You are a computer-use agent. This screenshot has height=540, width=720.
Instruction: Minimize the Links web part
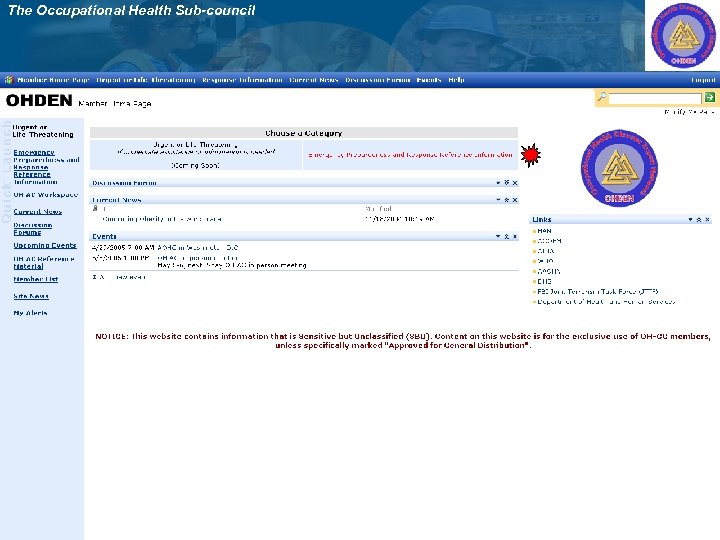click(699, 220)
